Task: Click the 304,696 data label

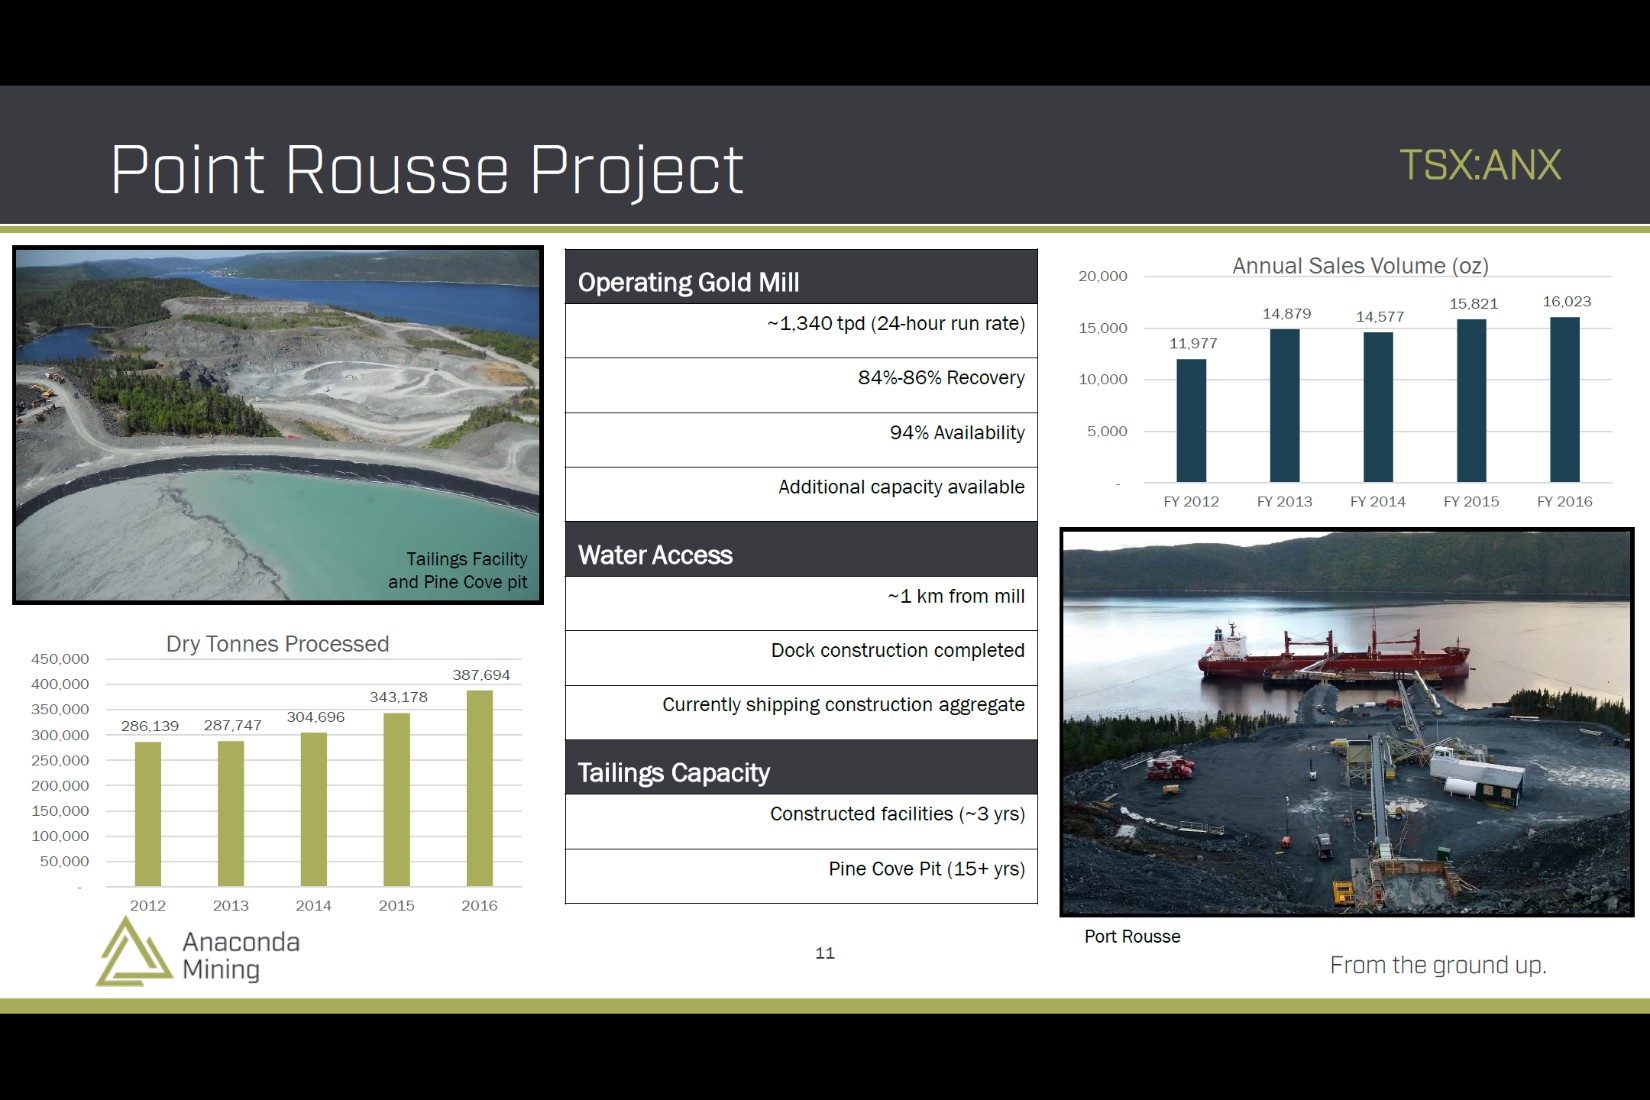Action: 316,717
